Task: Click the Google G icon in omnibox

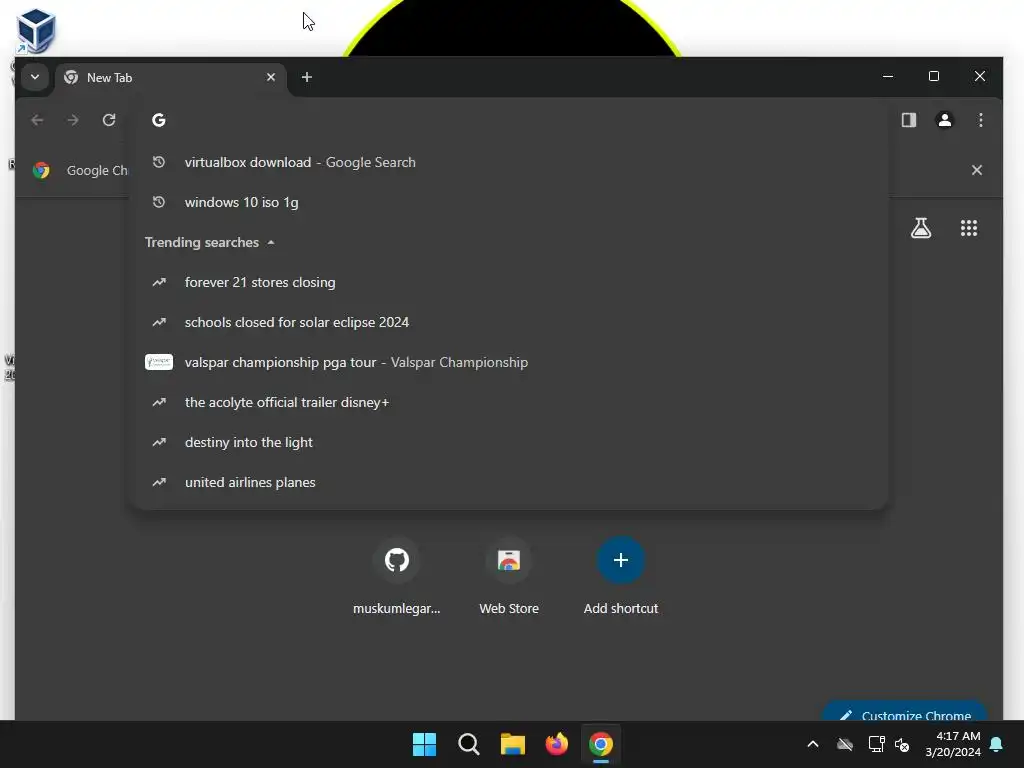Action: pos(159,120)
